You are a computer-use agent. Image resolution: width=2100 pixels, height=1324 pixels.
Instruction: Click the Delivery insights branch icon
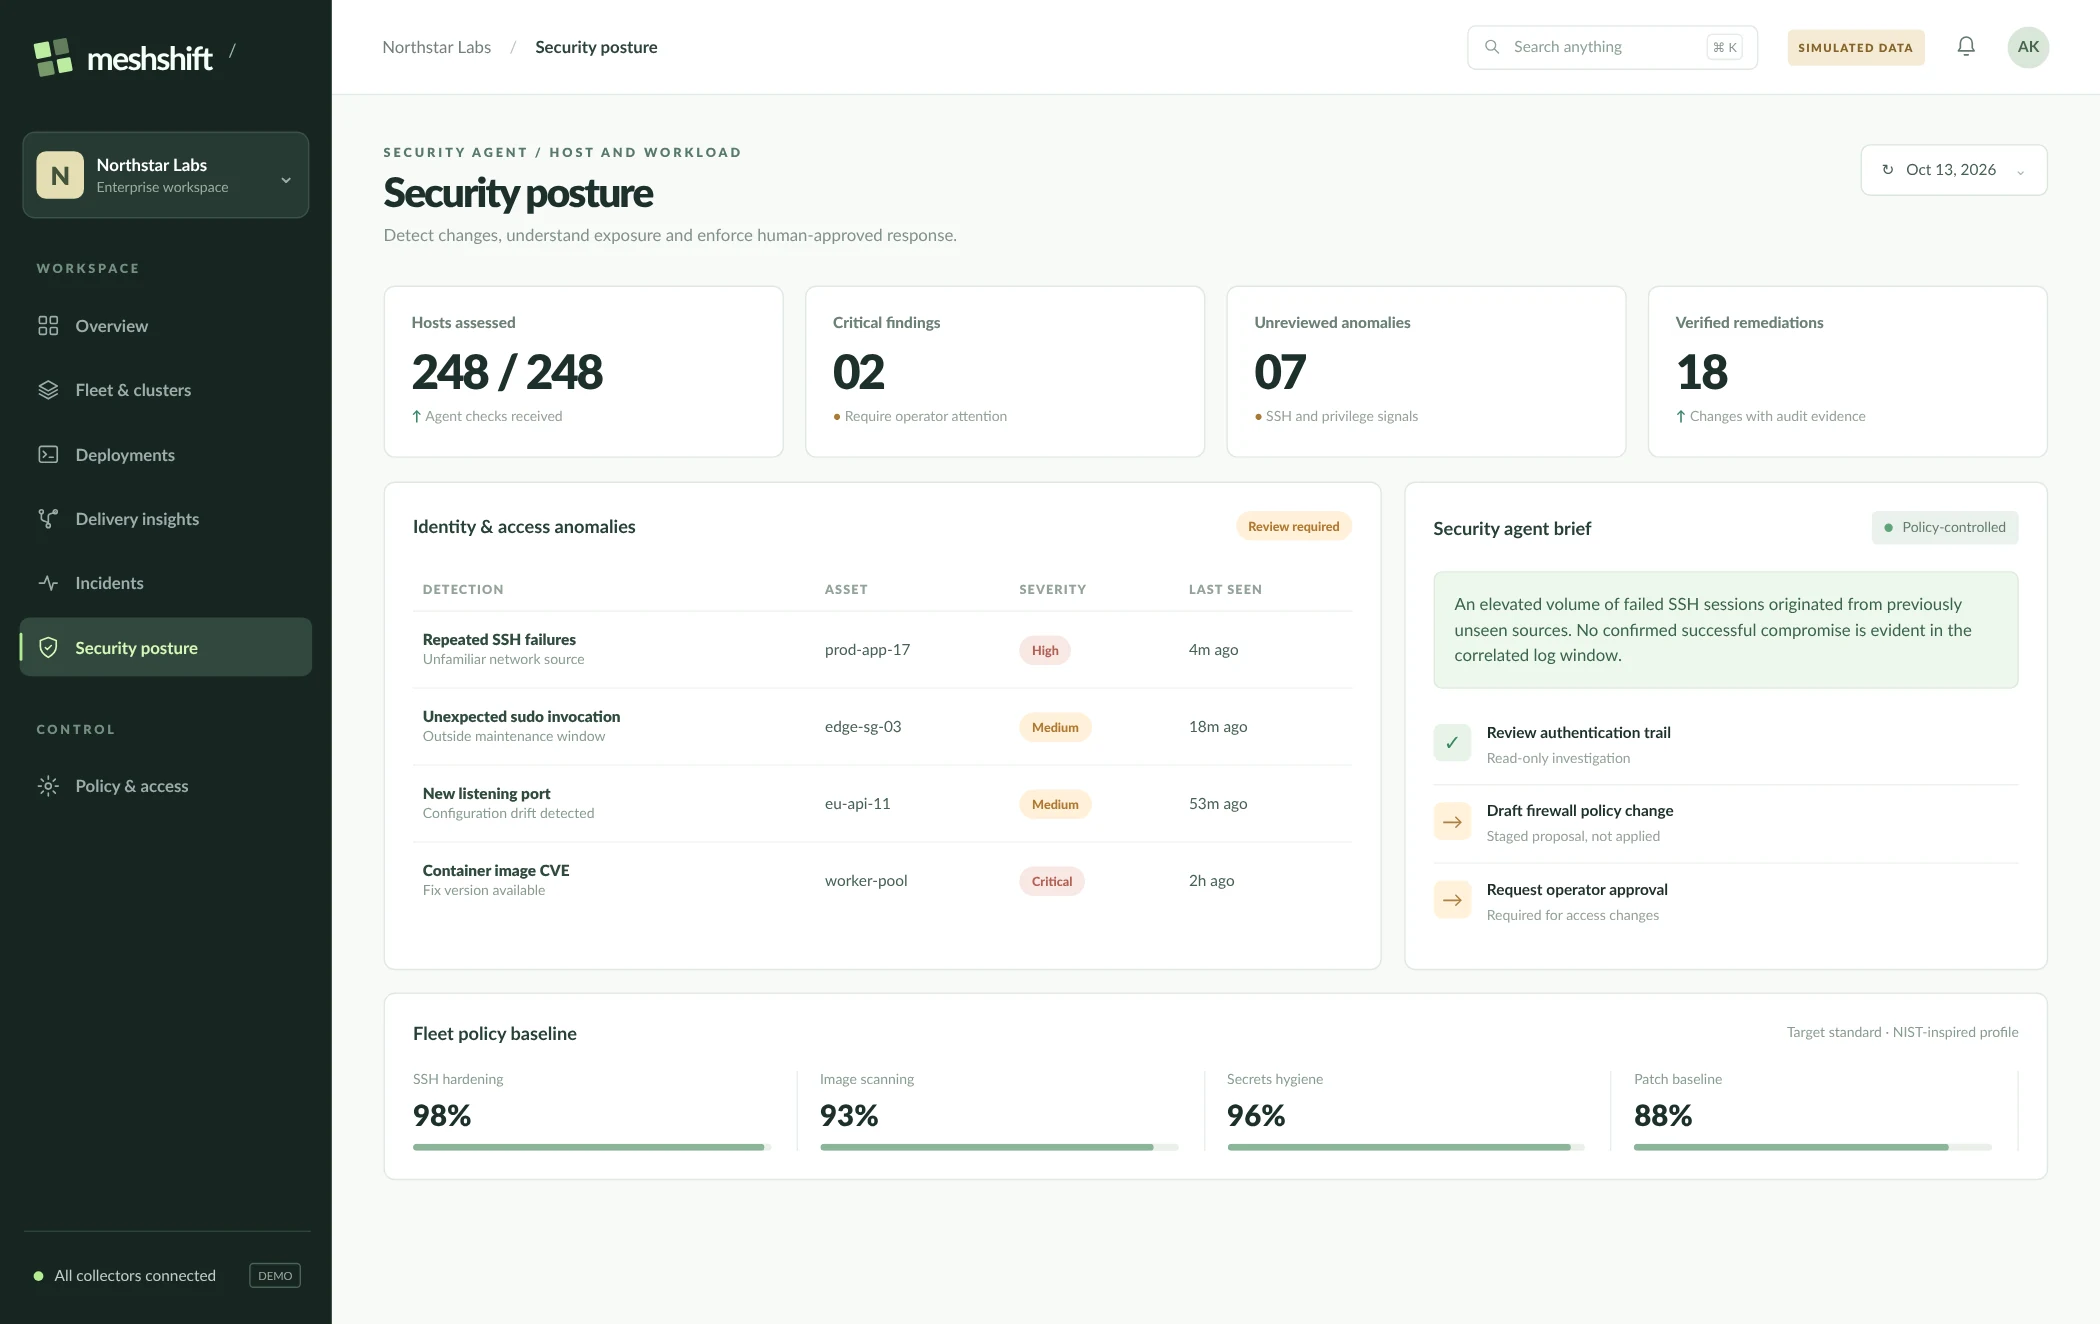[48, 519]
